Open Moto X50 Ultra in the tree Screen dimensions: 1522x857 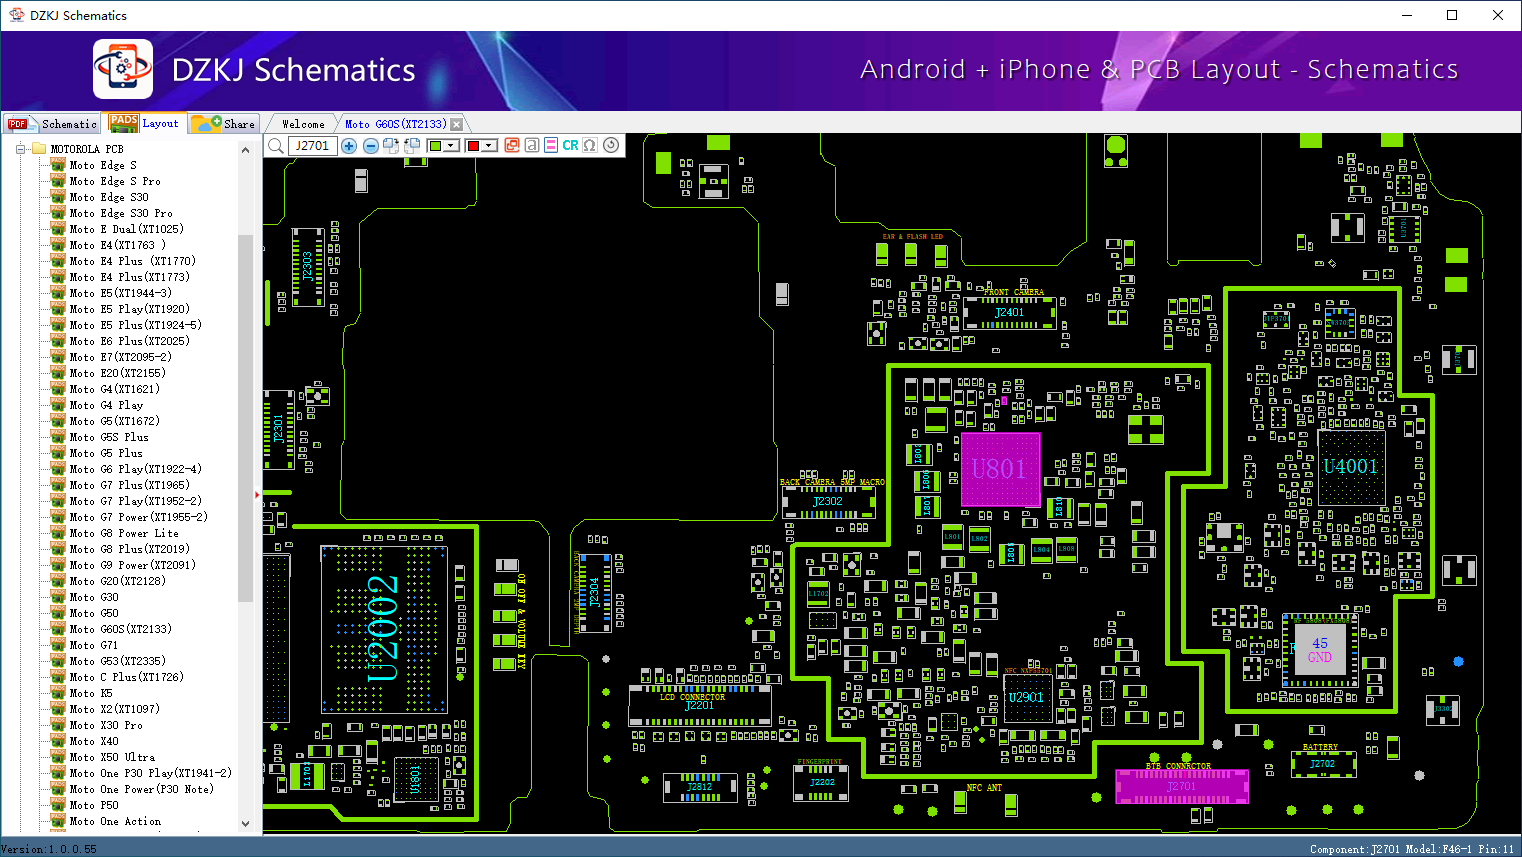point(112,757)
